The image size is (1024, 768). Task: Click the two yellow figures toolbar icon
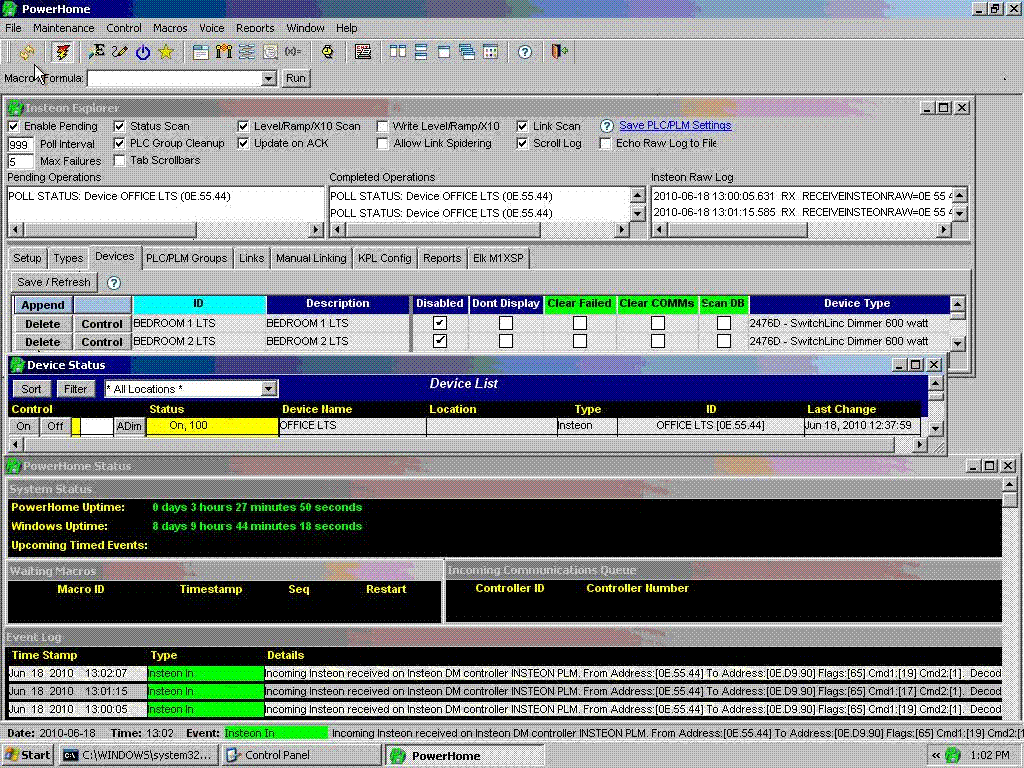(x=224, y=52)
